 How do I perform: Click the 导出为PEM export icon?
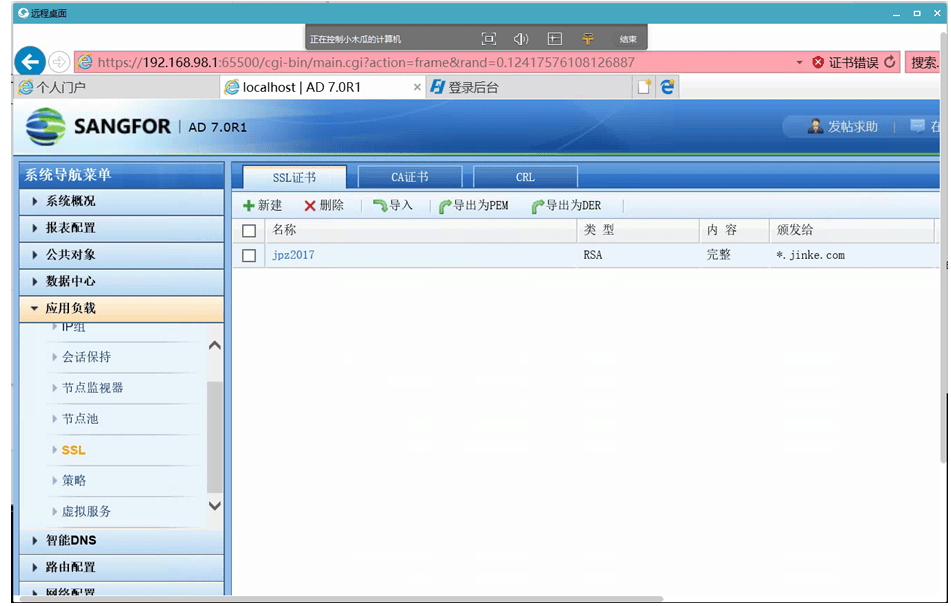(445, 207)
